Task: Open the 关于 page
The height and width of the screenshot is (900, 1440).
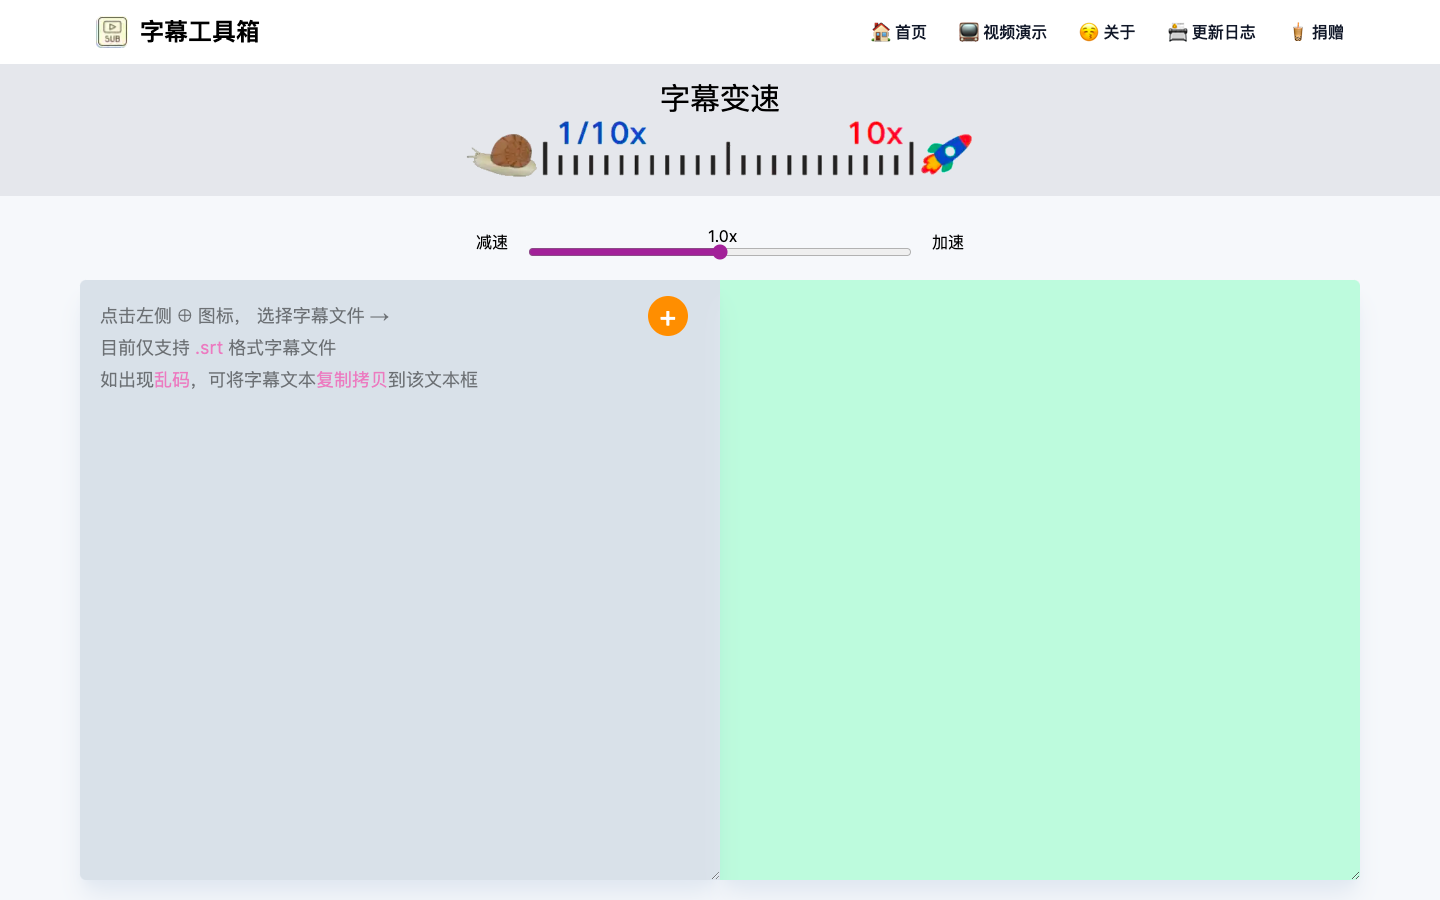Action: point(1120,31)
